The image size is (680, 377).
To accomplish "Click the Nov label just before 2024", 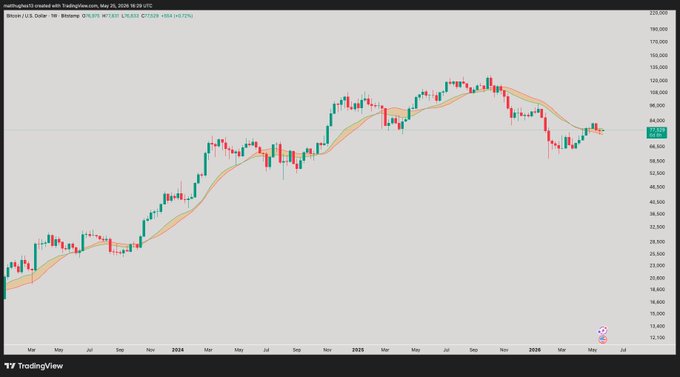I will pyautogui.click(x=150, y=350).
